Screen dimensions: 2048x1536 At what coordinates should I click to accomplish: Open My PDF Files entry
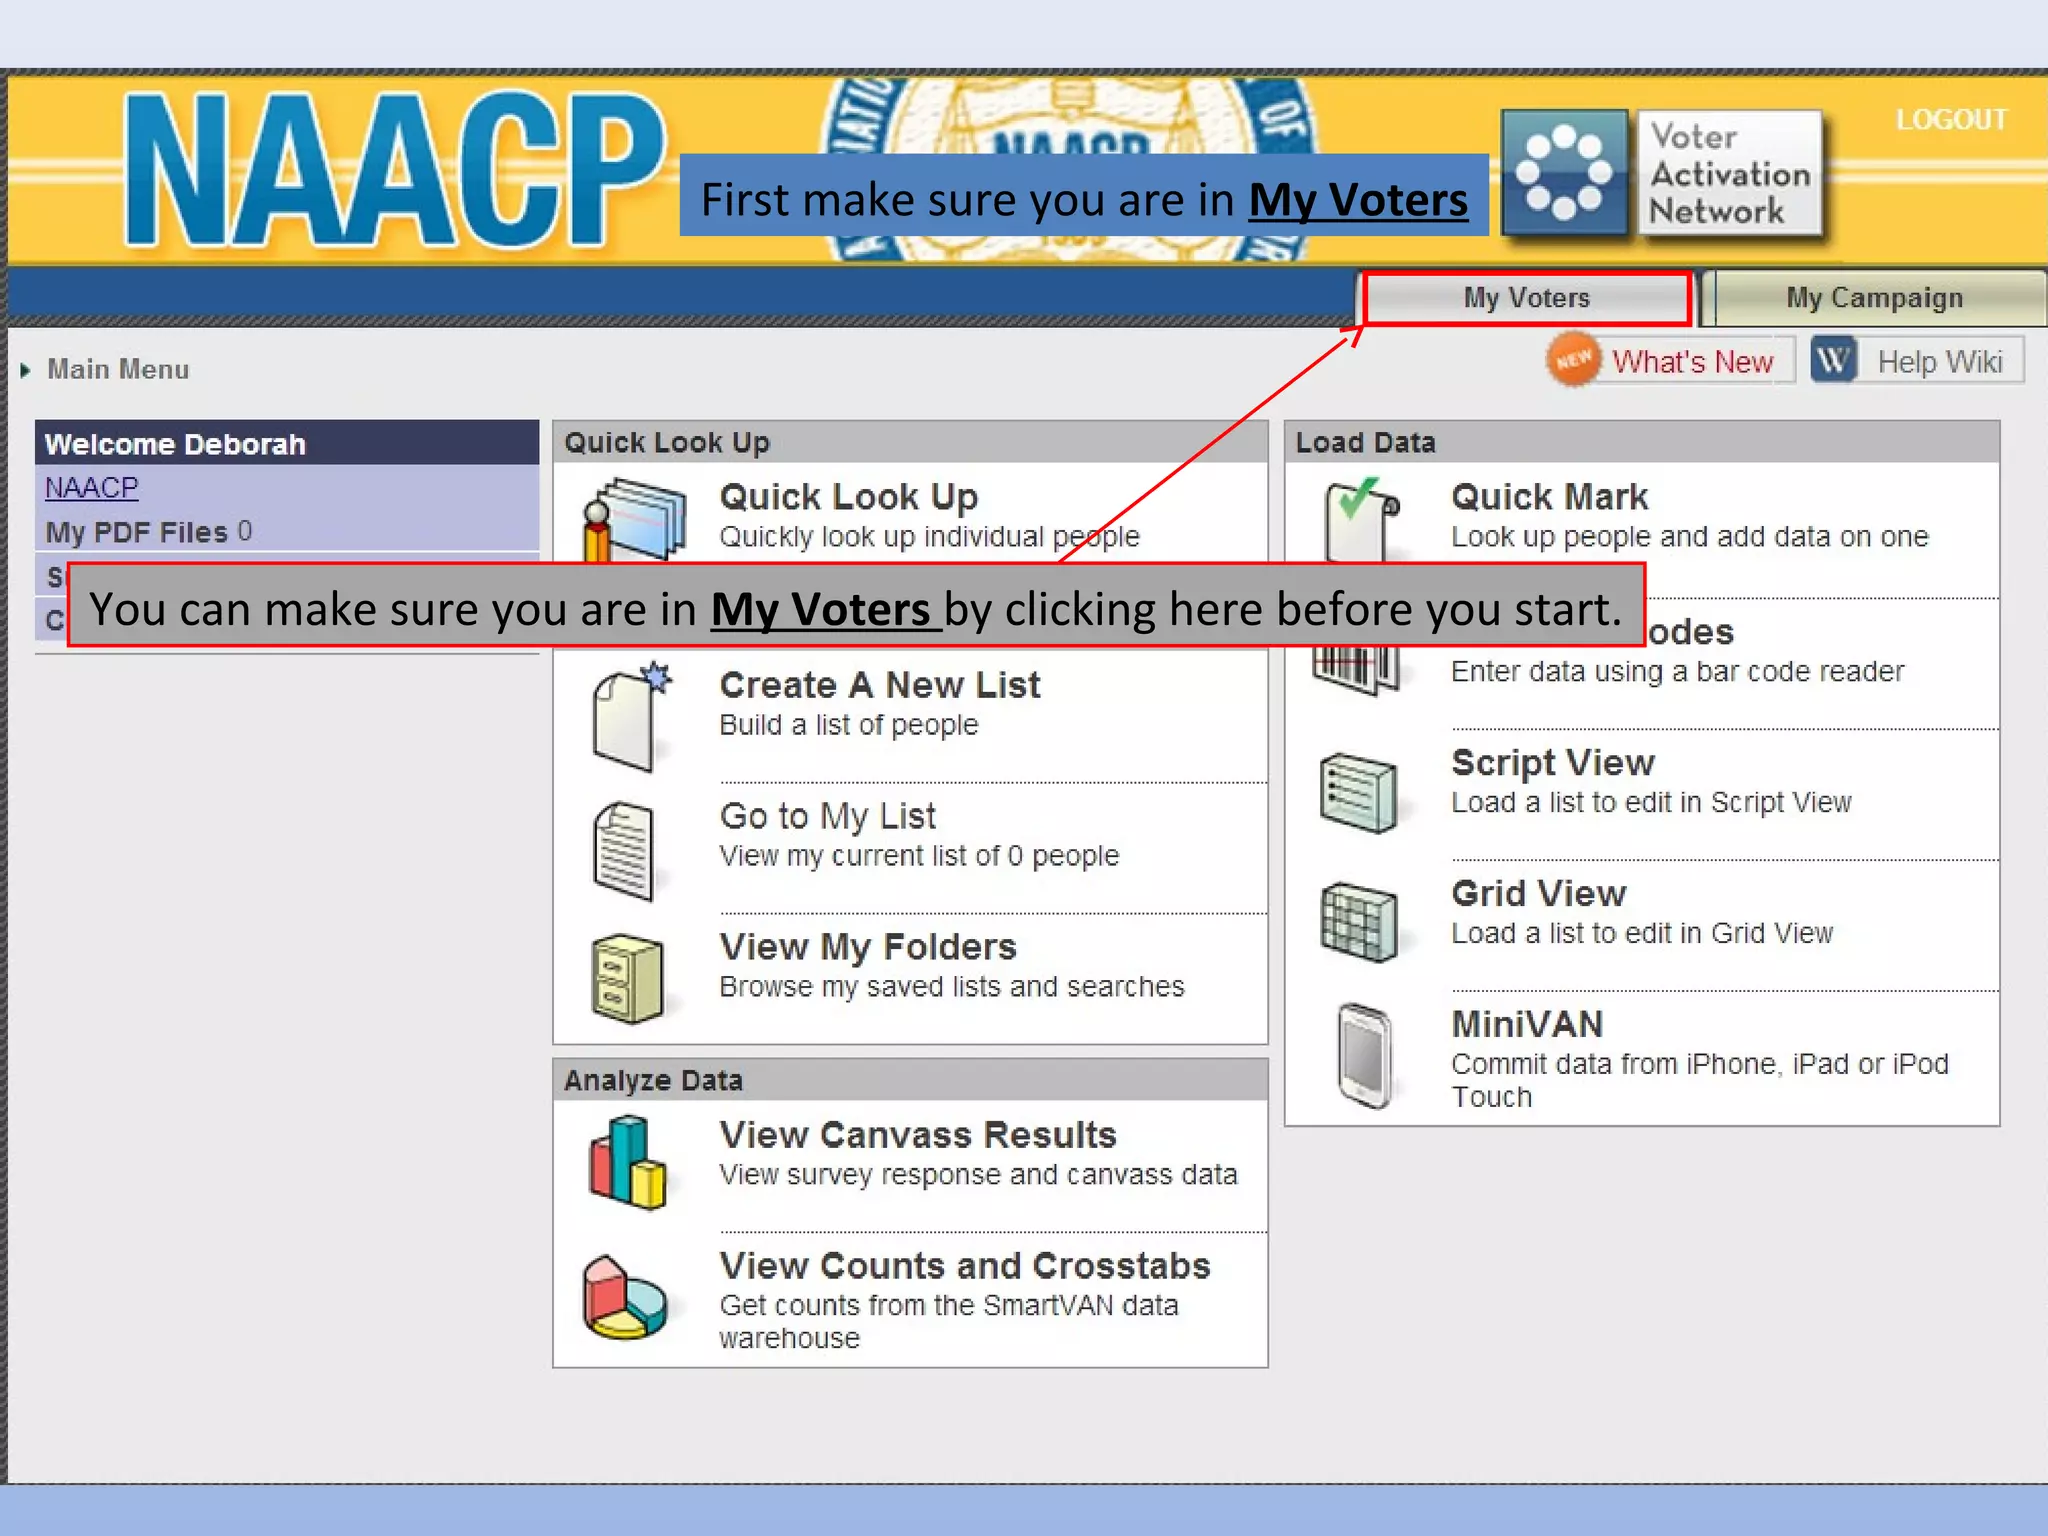pos(136,532)
